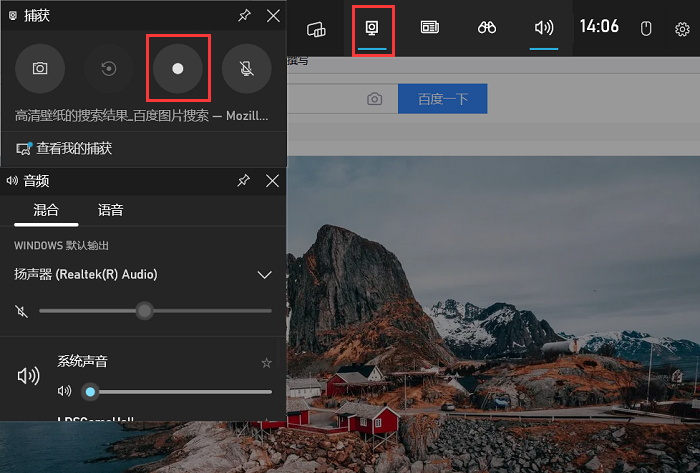
Task: Click the 音频 widget title
Action: [36, 181]
